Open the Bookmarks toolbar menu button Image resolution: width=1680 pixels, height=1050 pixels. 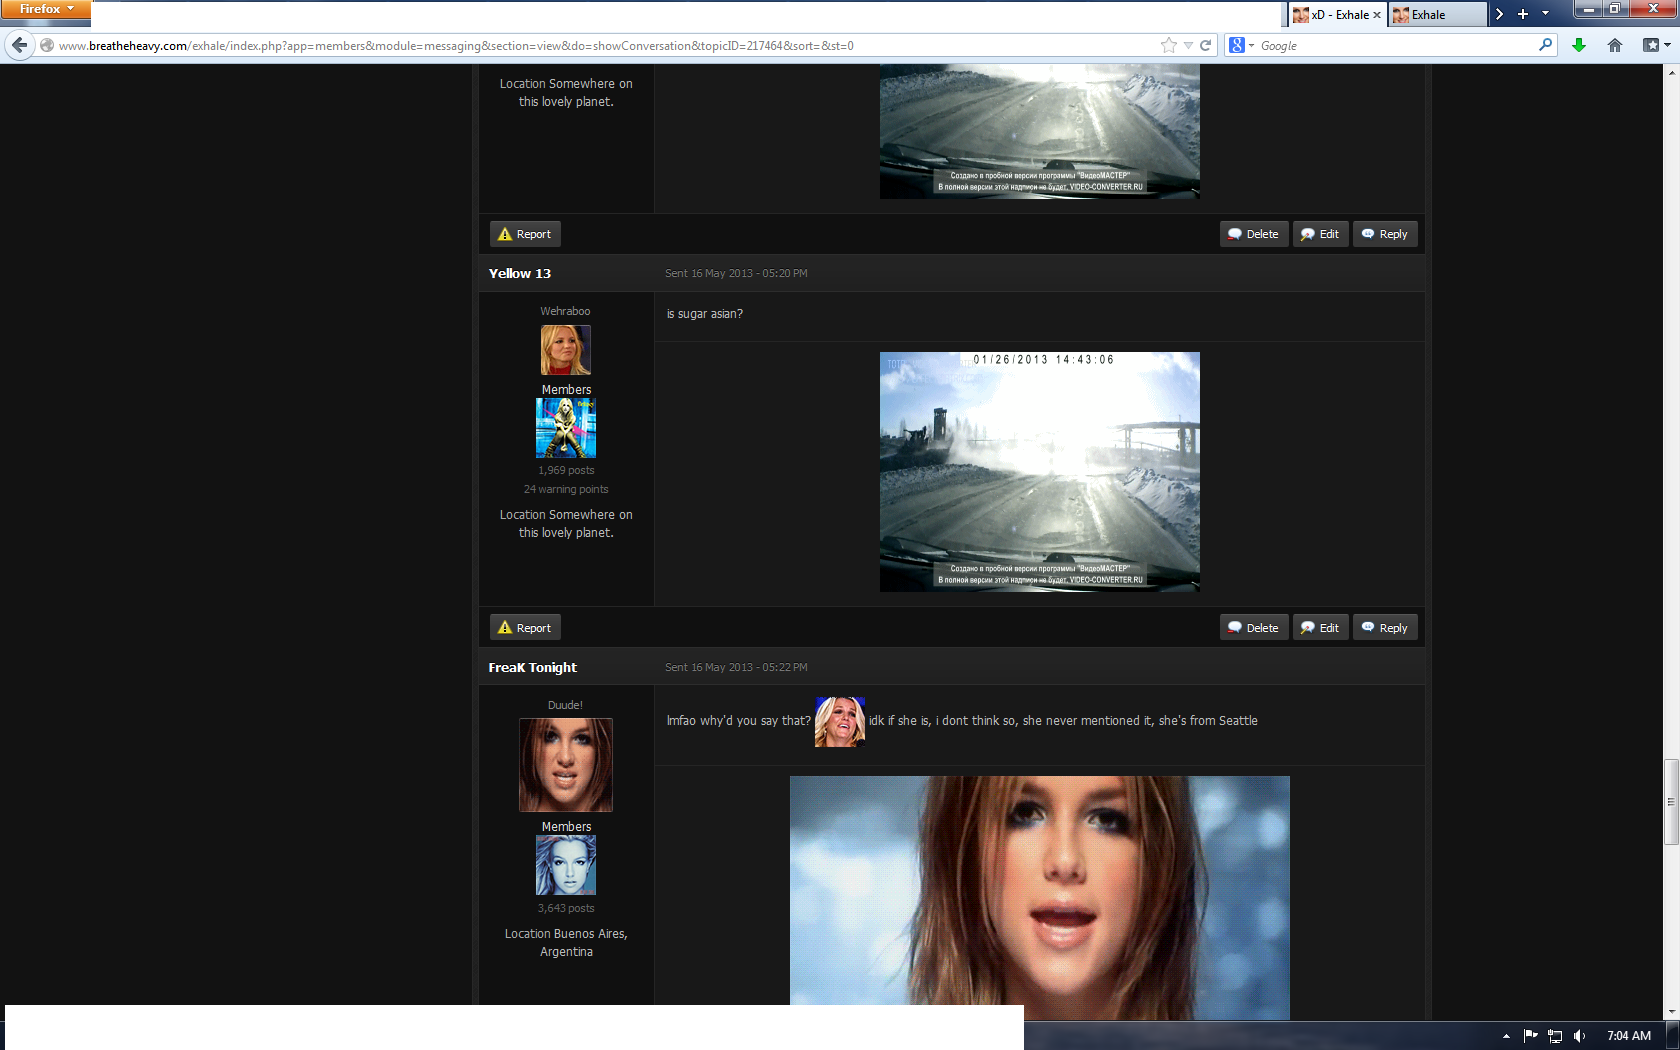[x=1657, y=45]
